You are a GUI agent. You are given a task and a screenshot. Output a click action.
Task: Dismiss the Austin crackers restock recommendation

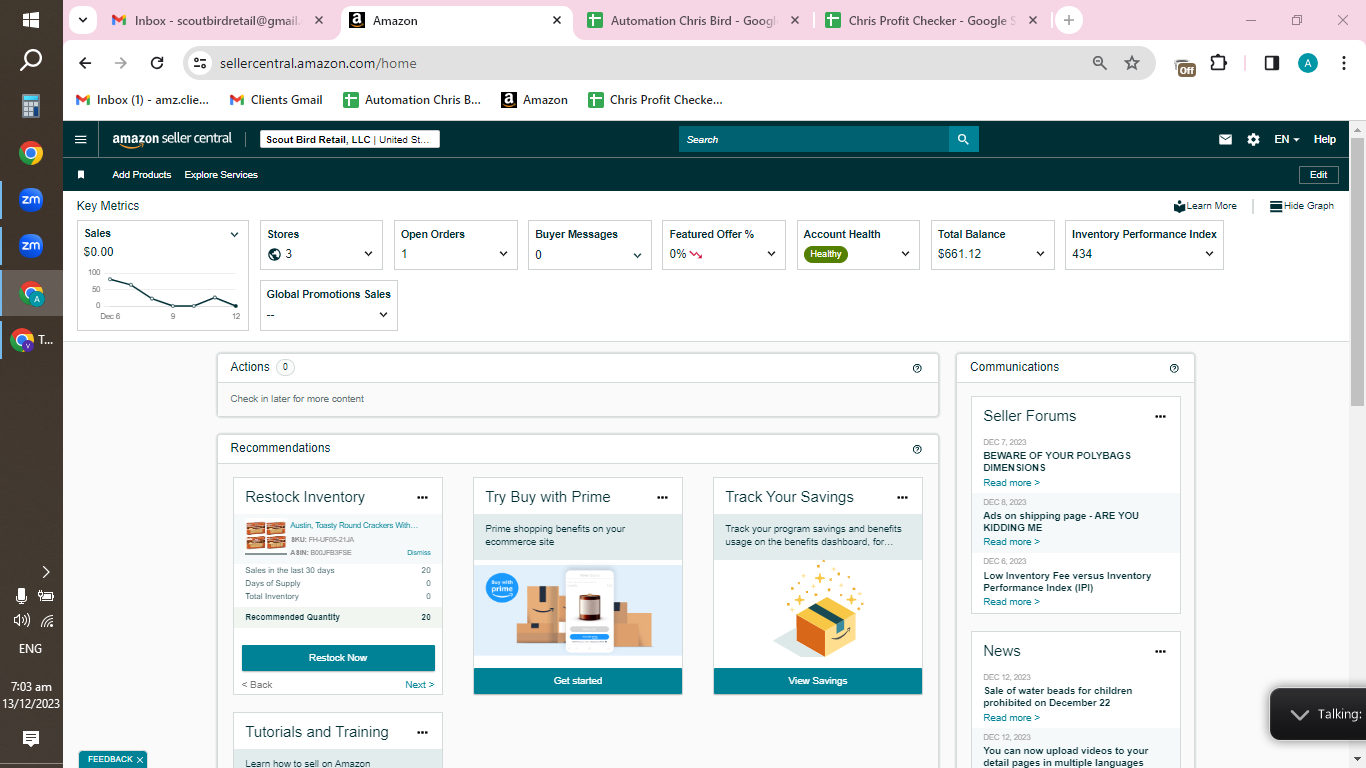[419, 552]
